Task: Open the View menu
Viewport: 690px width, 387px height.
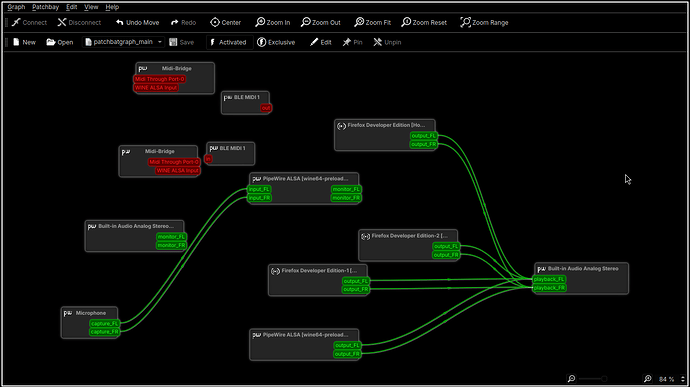Action: (x=91, y=7)
